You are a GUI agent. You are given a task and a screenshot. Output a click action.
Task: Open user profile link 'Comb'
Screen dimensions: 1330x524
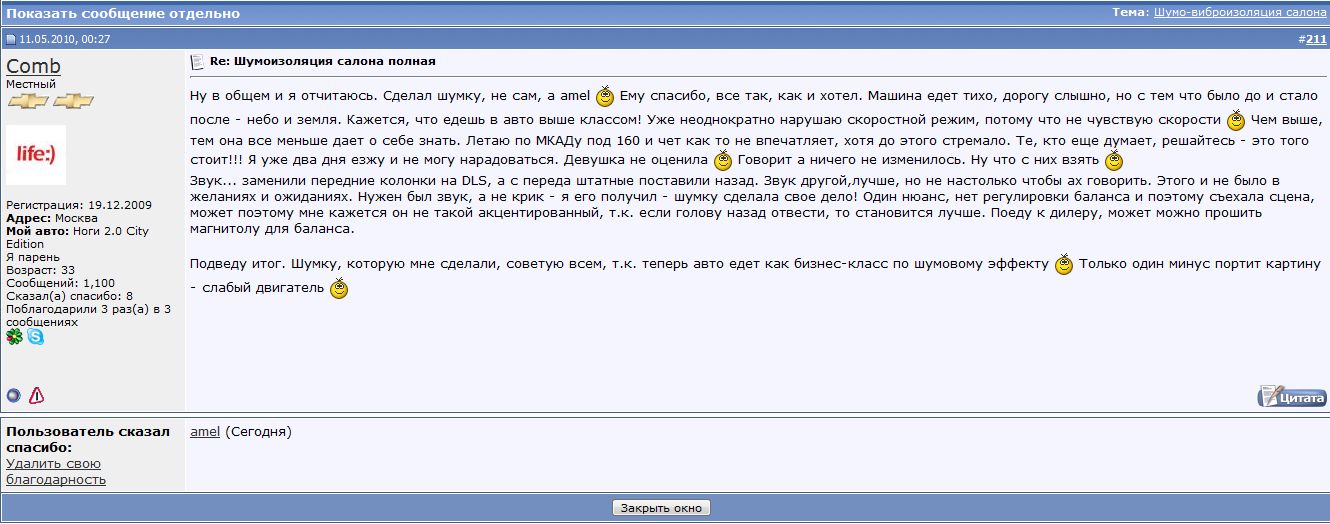33,66
